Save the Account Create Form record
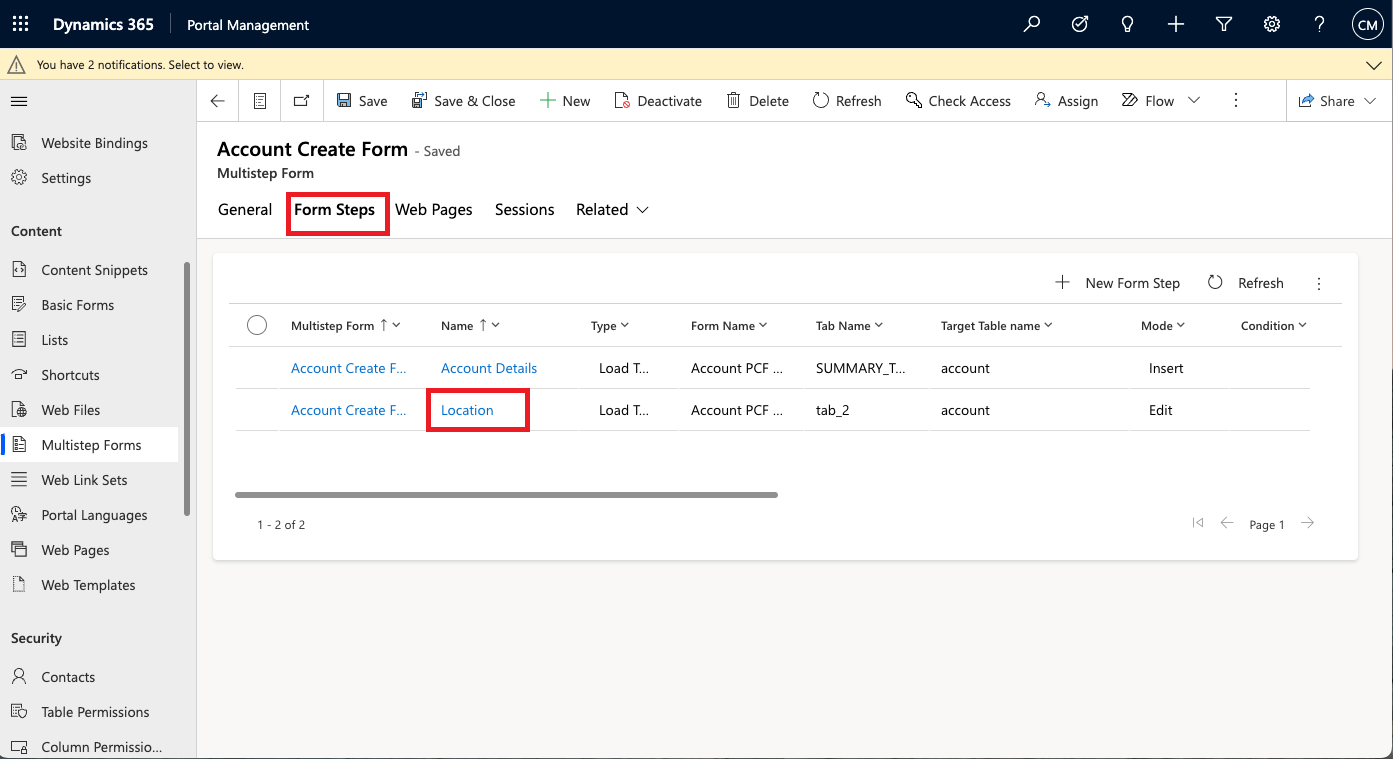The height and width of the screenshot is (759, 1393). point(362,101)
